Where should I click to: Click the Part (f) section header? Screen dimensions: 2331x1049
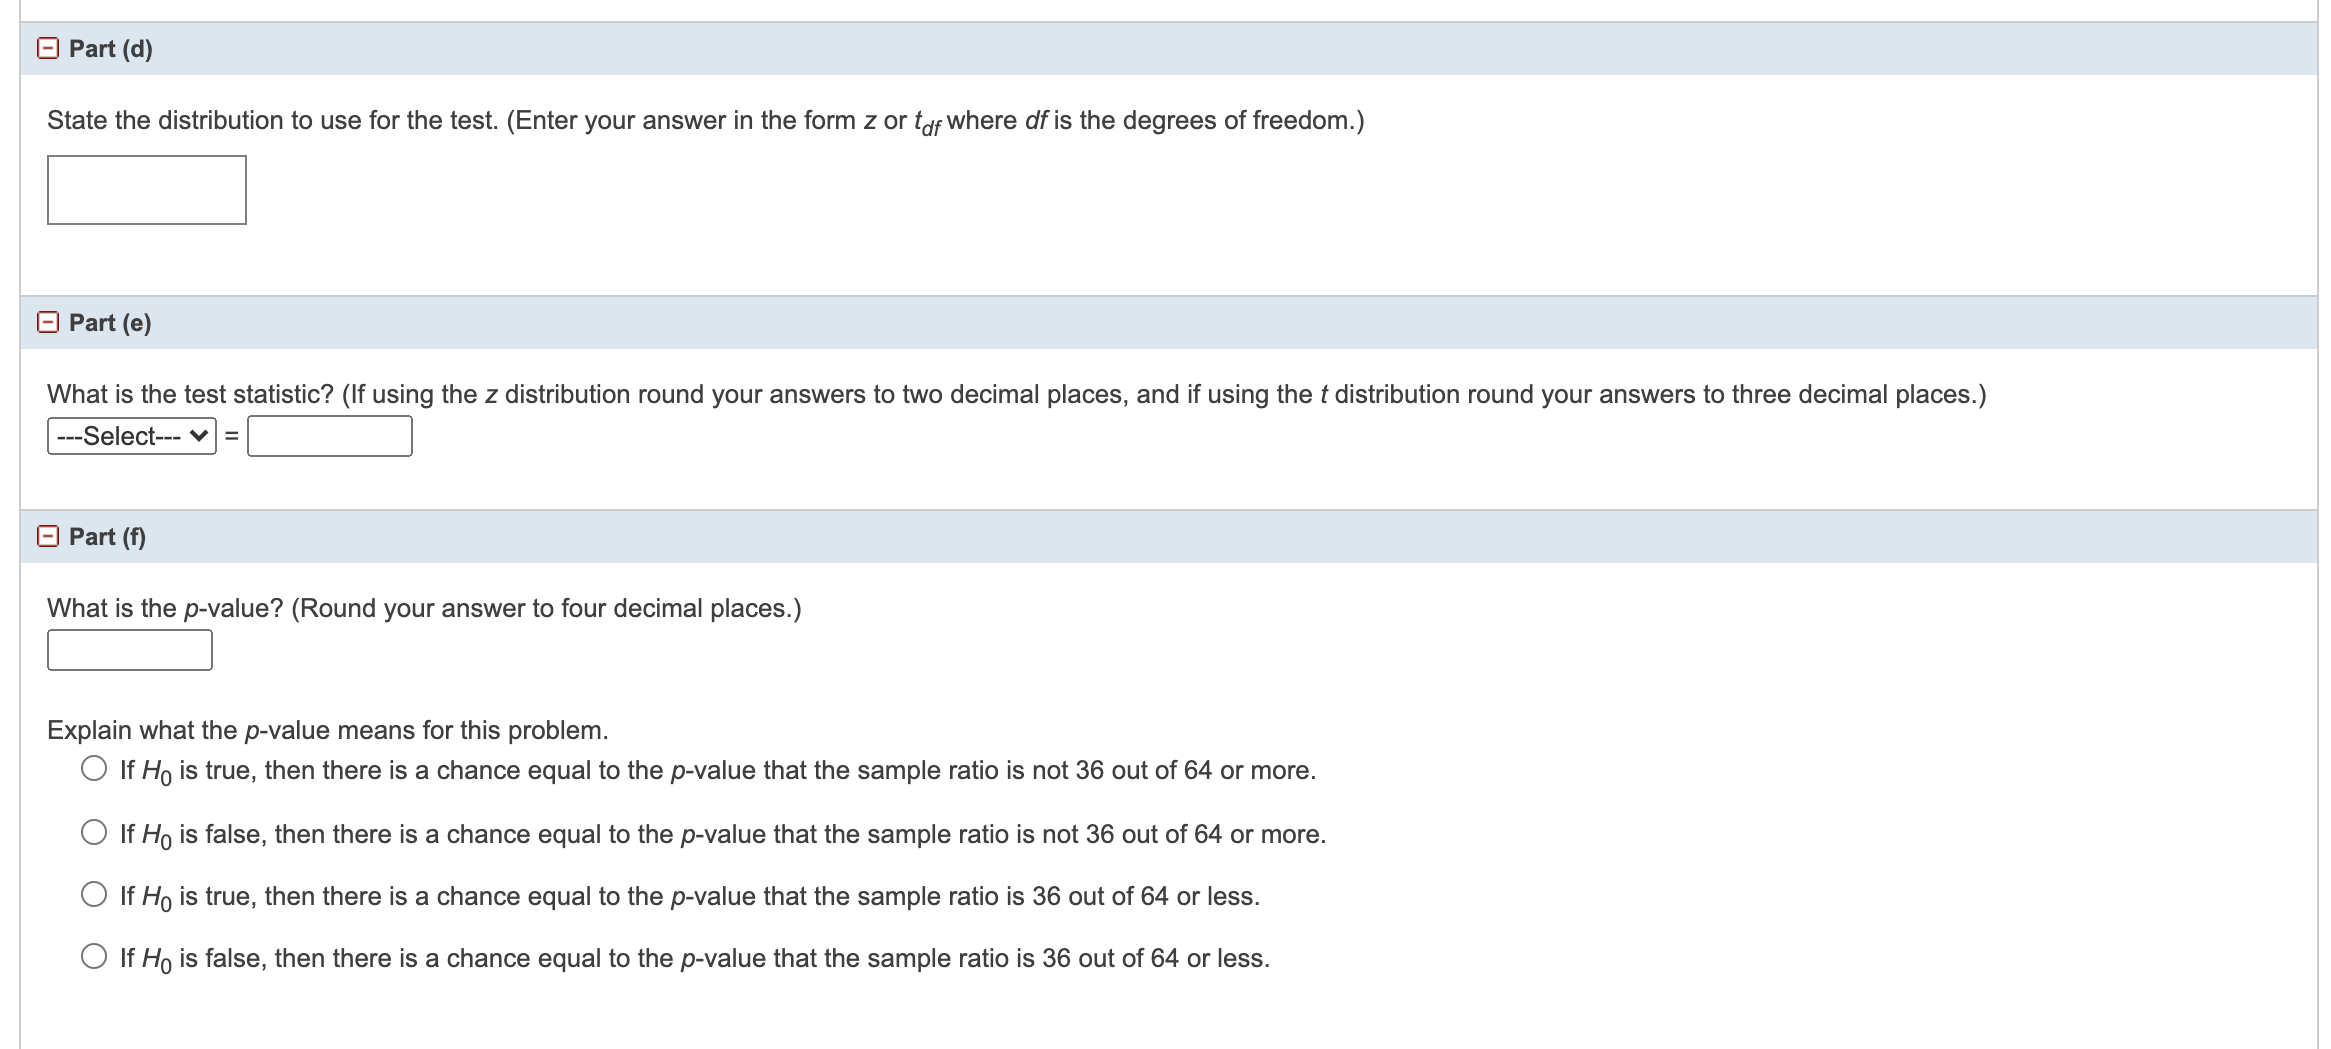[x=106, y=535]
